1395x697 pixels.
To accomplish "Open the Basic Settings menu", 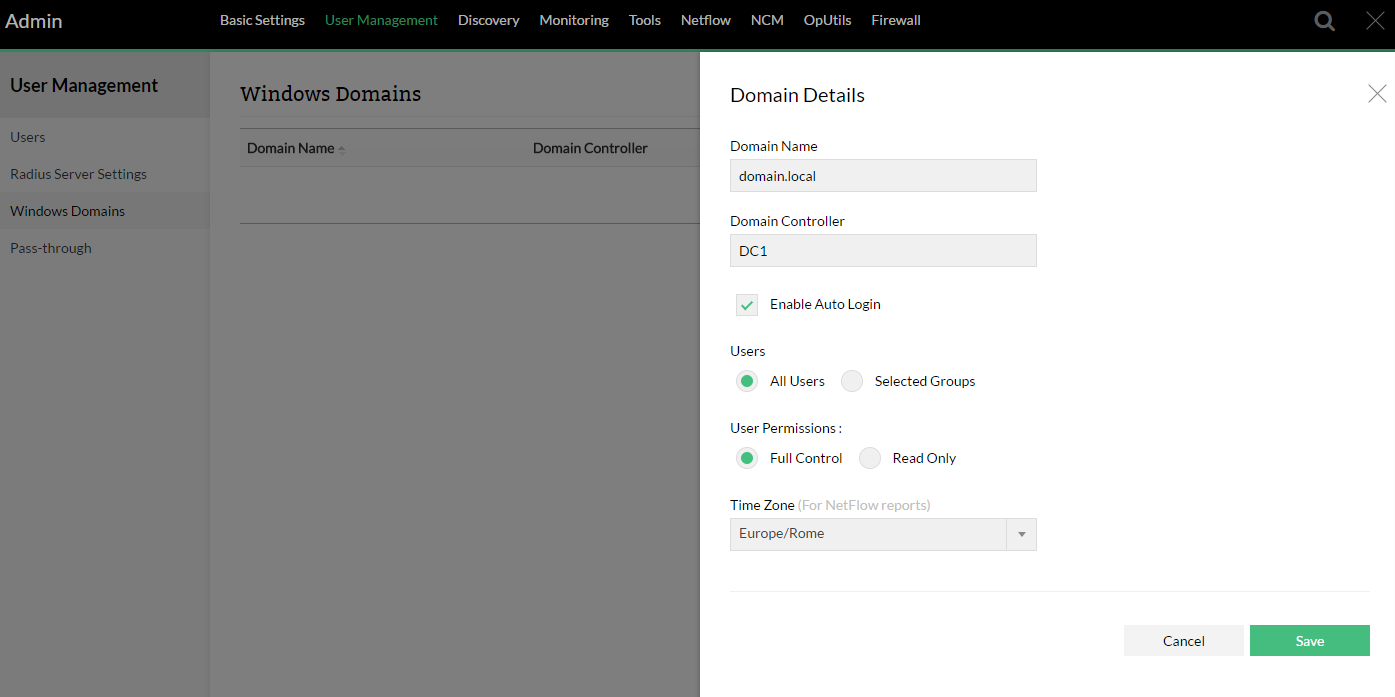I will [262, 20].
